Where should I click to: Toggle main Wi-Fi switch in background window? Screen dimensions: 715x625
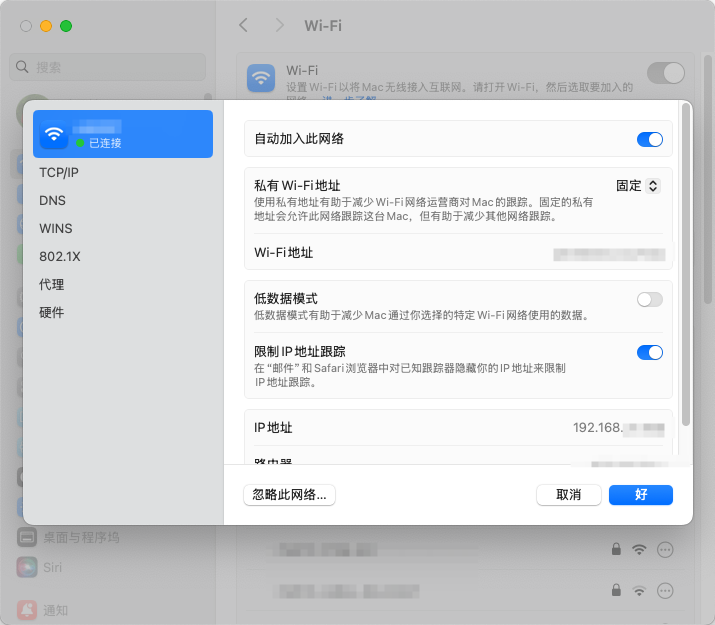665,73
